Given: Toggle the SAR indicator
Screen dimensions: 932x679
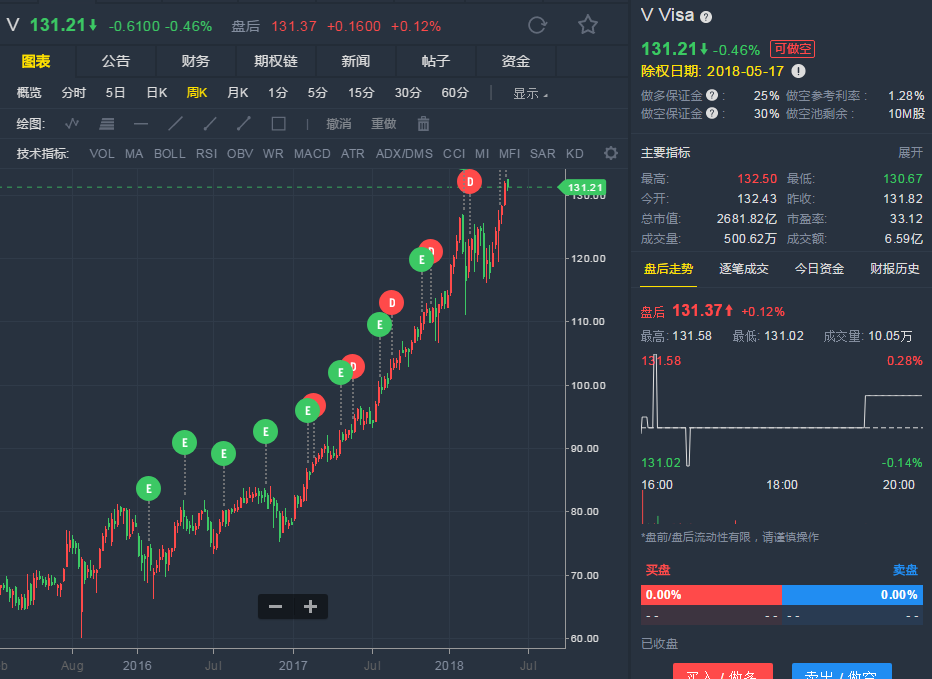Looking at the screenshot, I should tap(543, 153).
